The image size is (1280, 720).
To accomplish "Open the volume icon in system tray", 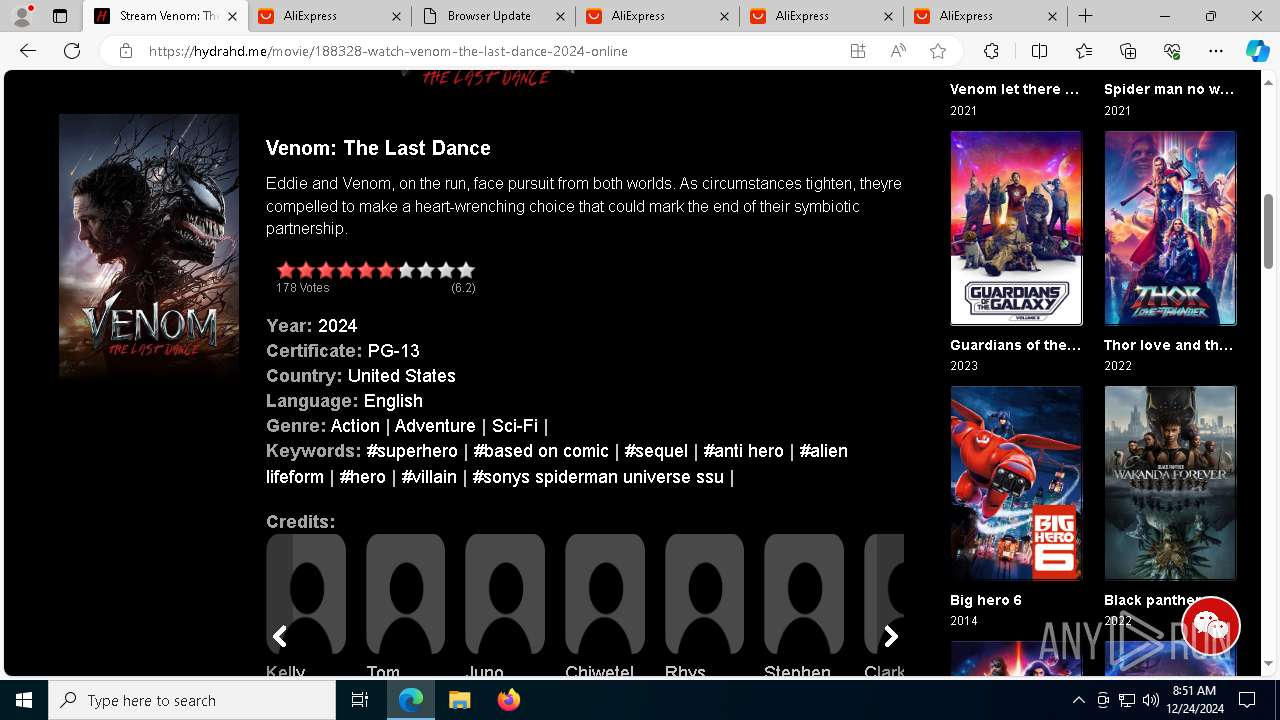I will 1150,700.
